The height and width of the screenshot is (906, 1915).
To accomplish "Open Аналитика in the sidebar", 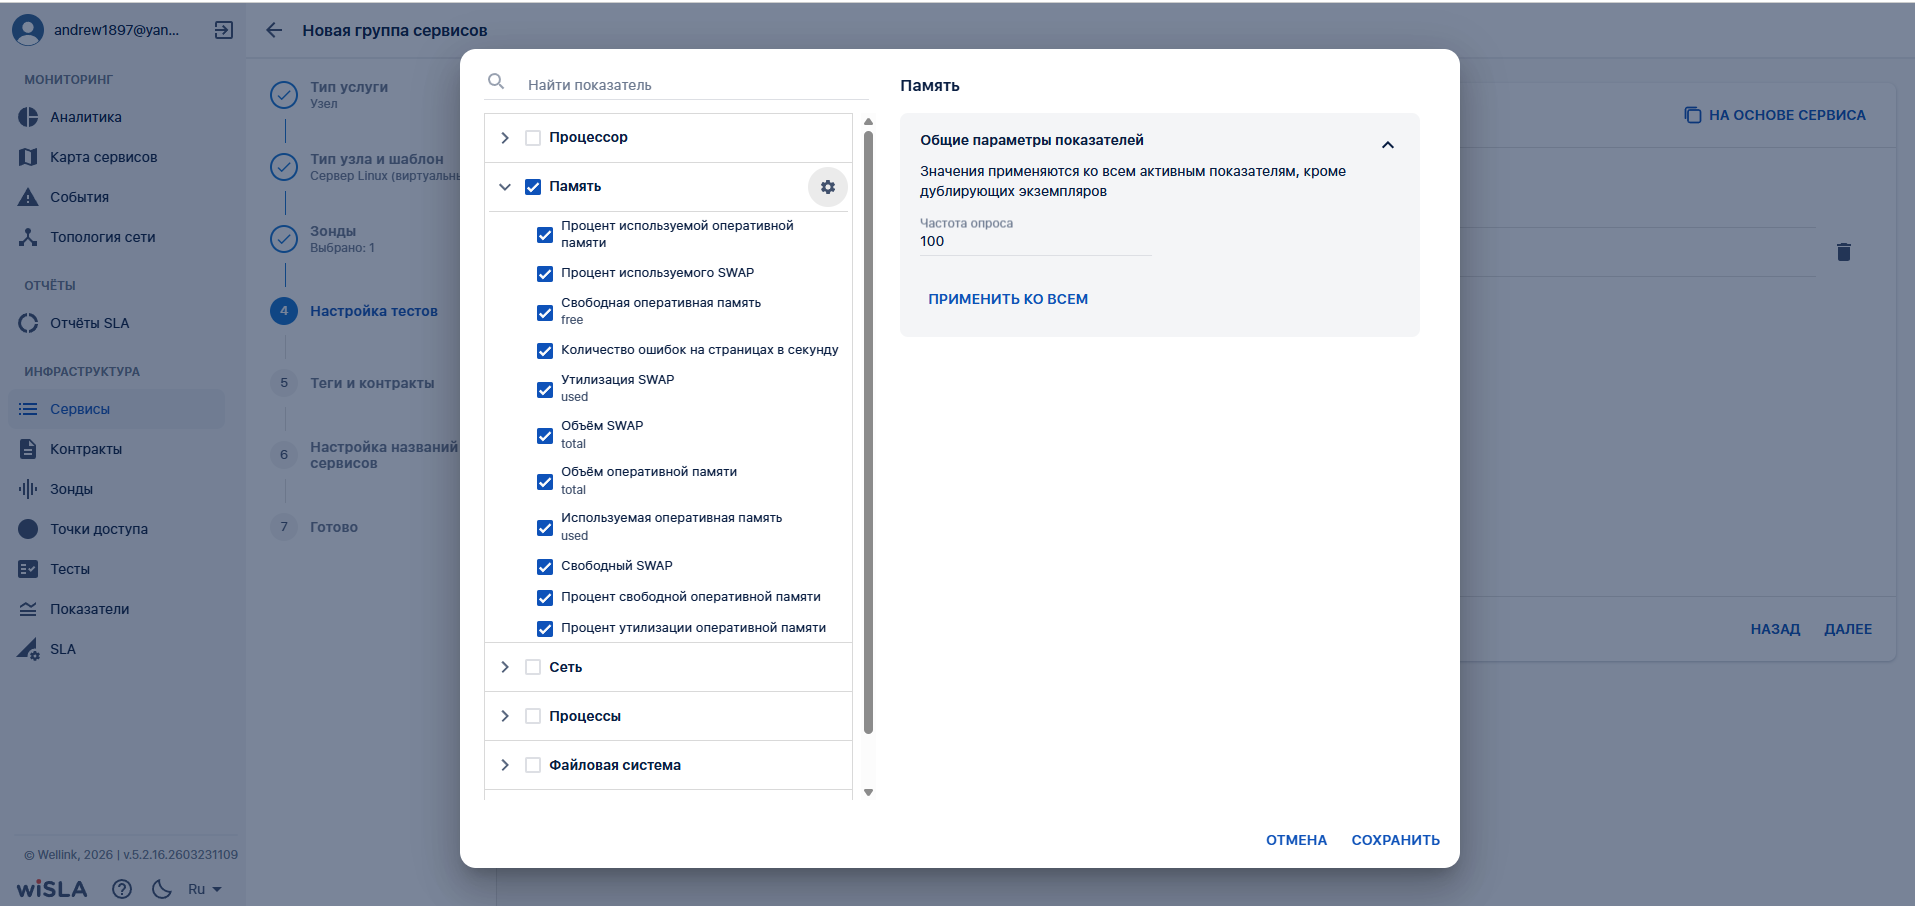I will (86, 117).
